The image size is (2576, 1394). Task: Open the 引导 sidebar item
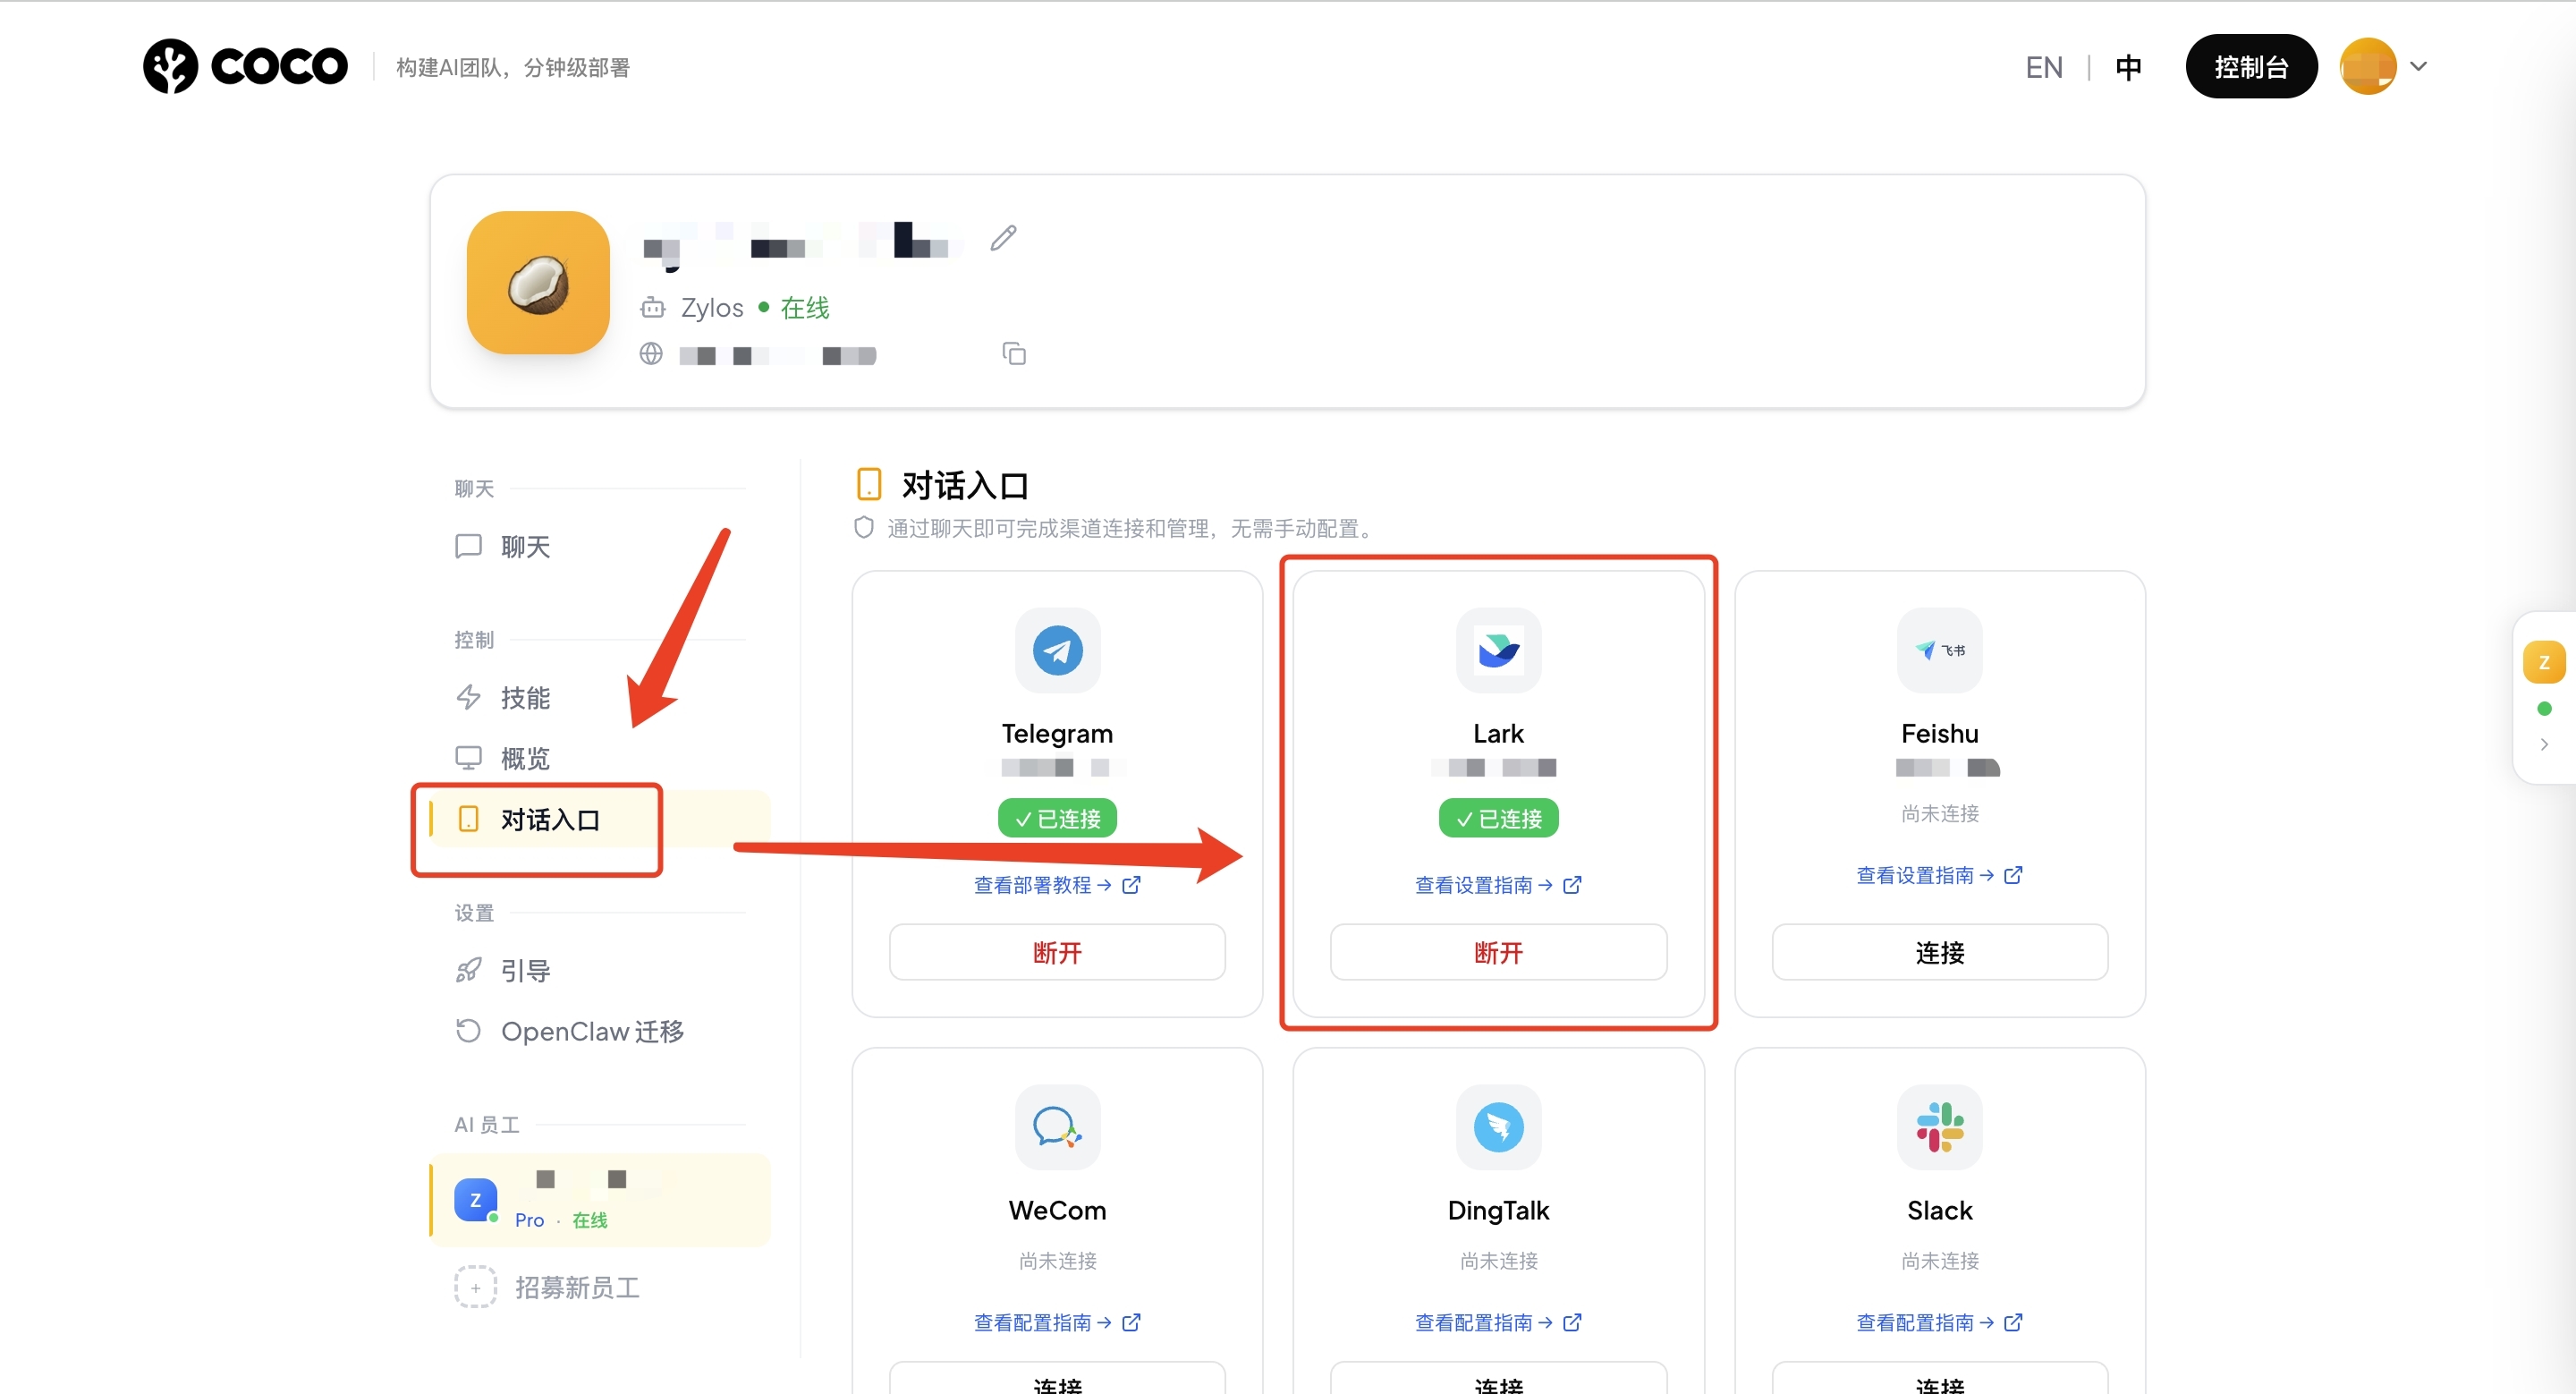tap(600, 971)
